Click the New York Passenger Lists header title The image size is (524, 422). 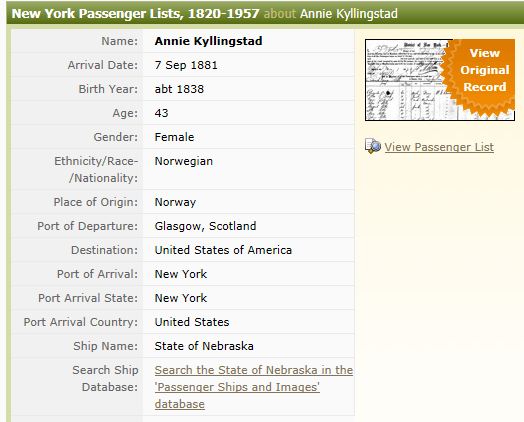135,14
